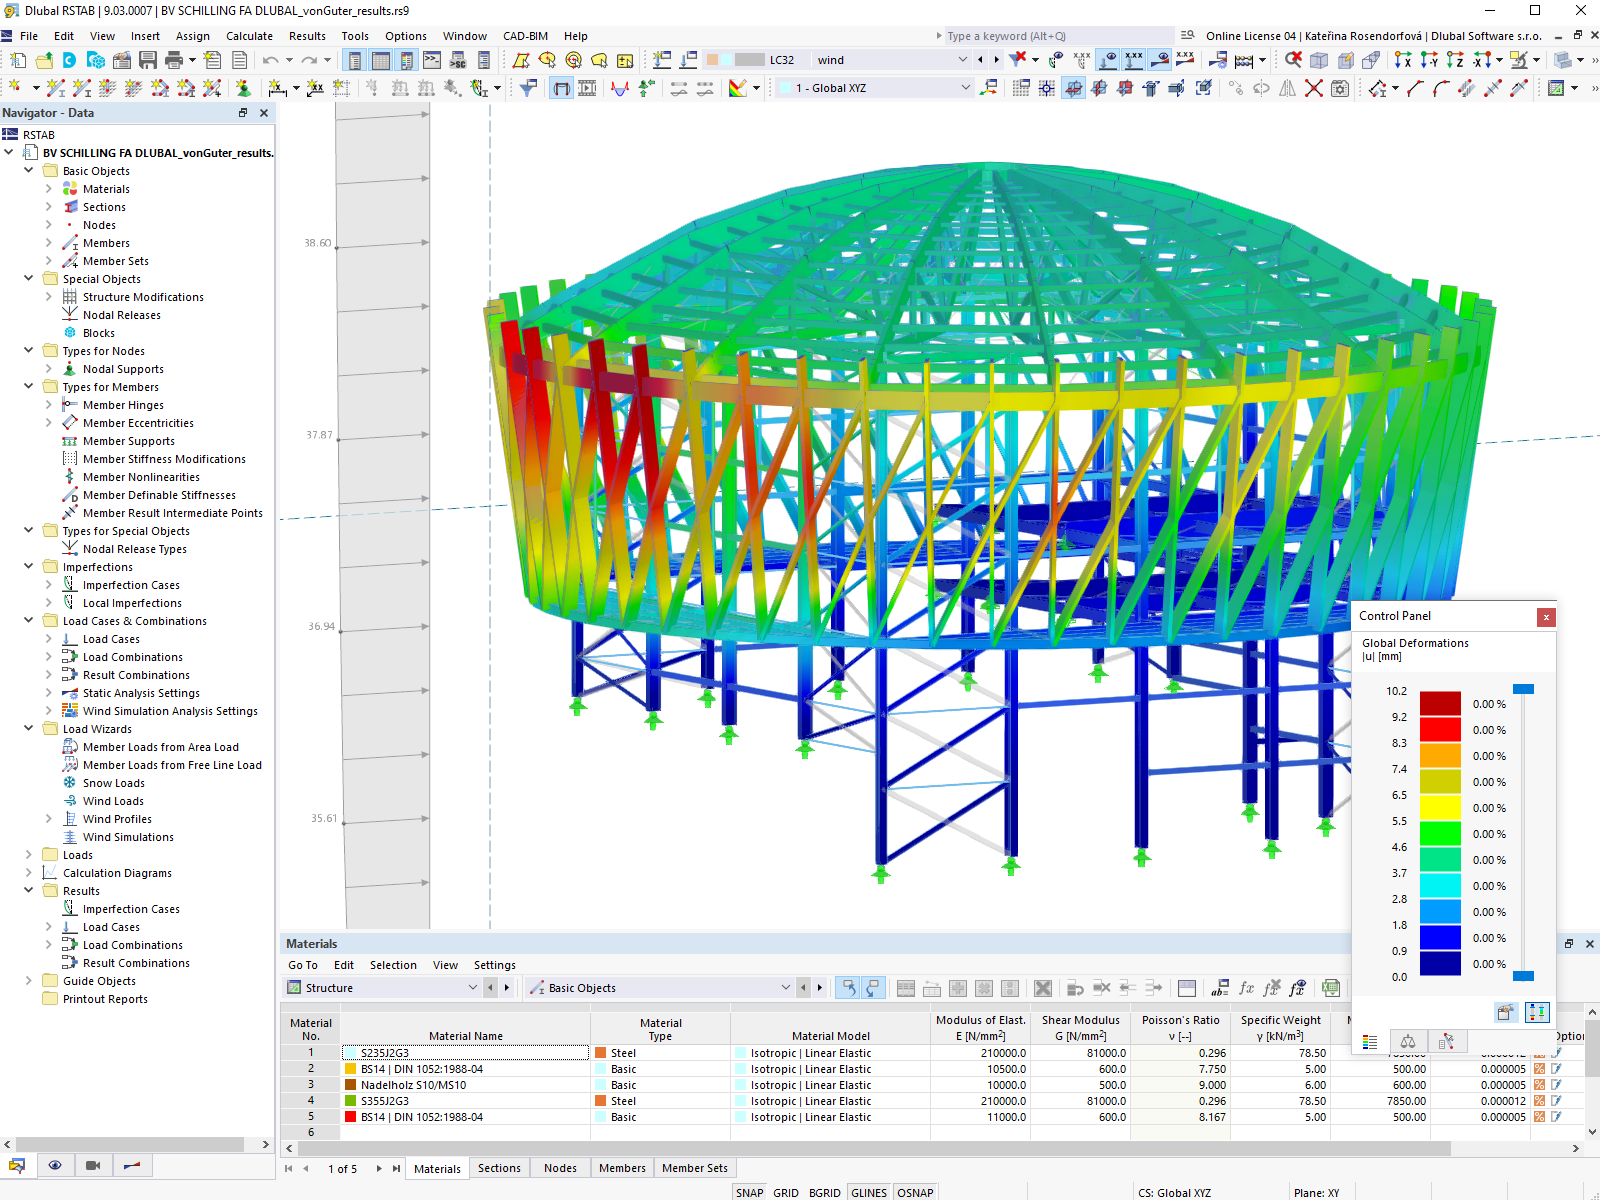1600x1200 pixels.
Task: Toggle the SNAP status bar button
Action: (x=749, y=1192)
